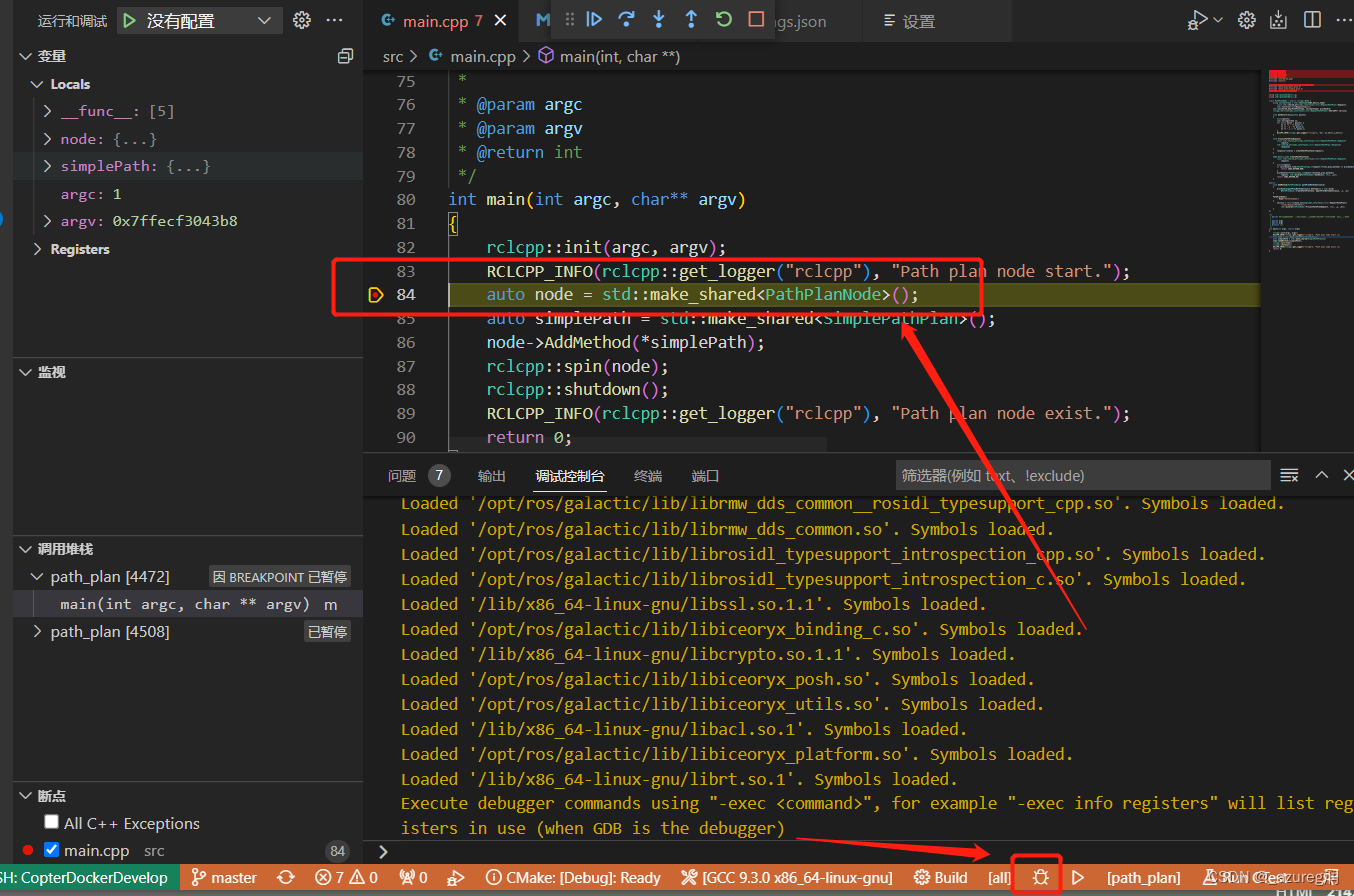This screenshot has width=1354, height=896.
Task: Click the debug launch icon next to ports
Action: coord(456,877)
